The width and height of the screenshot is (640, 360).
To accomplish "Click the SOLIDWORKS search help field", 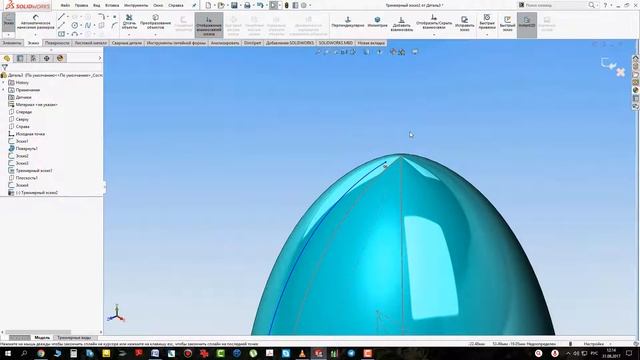I will (x=556, y=5).
